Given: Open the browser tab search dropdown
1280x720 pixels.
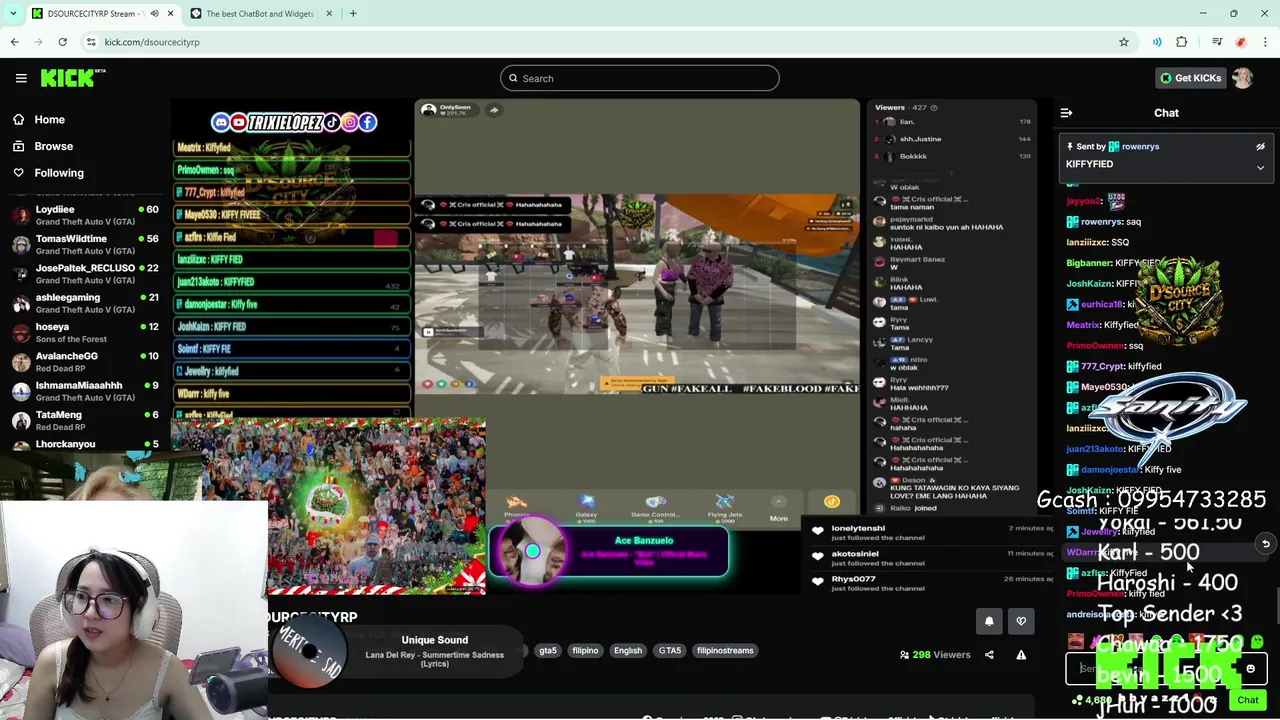Looking at the screenshot, I should tap(13, 14).
